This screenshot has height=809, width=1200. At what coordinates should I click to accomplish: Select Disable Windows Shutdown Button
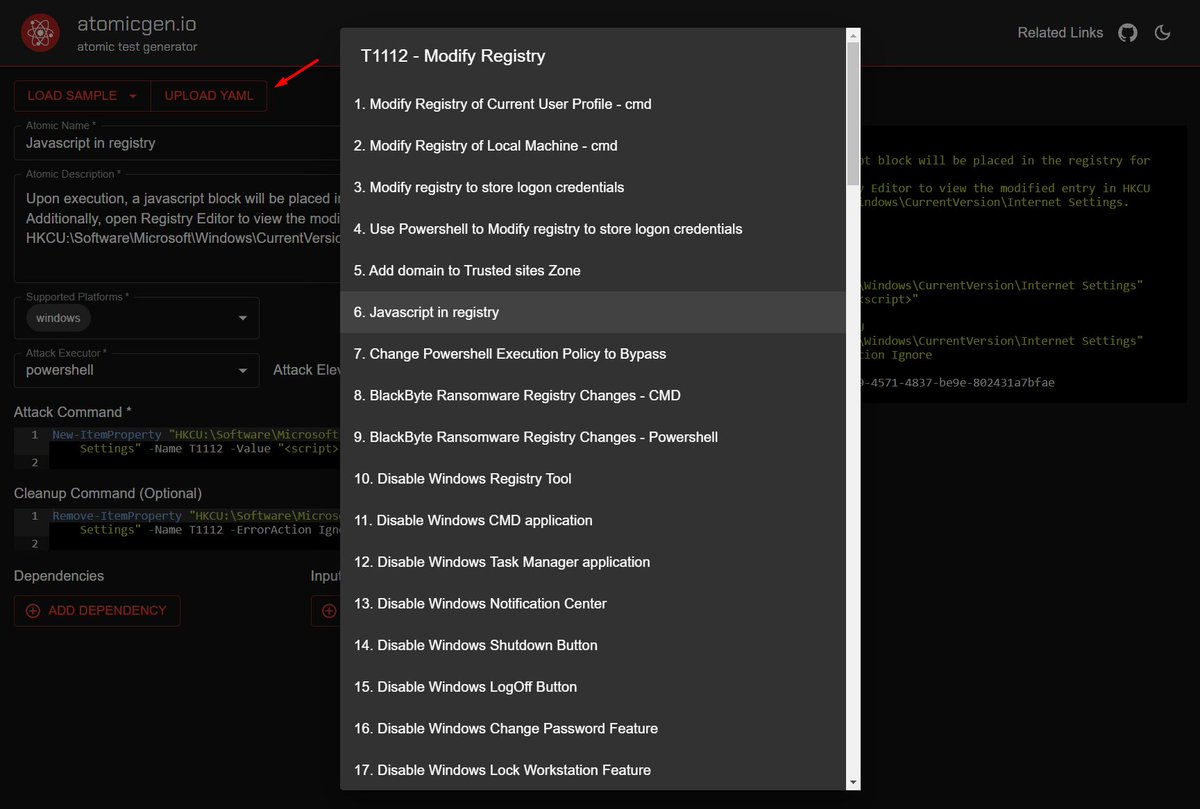click(593, 646)
